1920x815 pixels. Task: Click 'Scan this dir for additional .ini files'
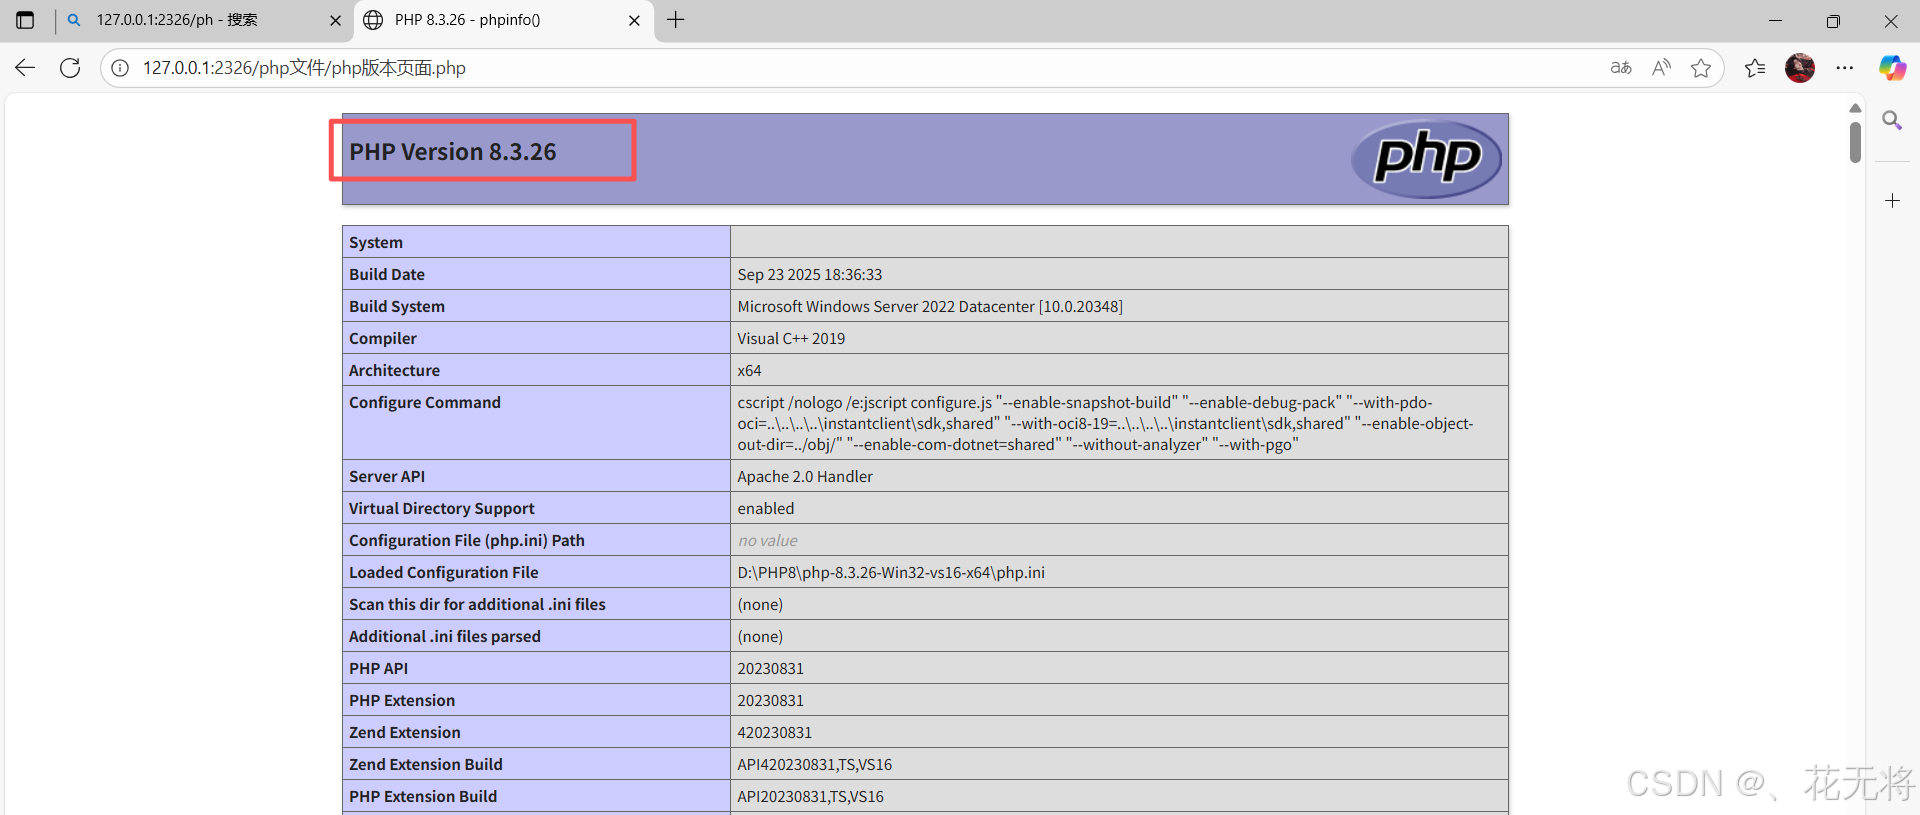coord(477,605)
